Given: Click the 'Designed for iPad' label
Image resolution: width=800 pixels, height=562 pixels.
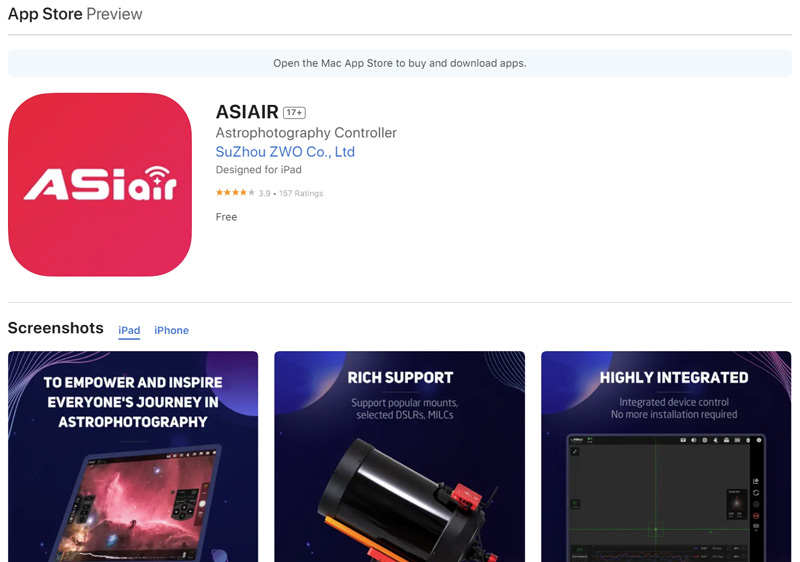Looking at the screenshot, I should coord(258,170).
